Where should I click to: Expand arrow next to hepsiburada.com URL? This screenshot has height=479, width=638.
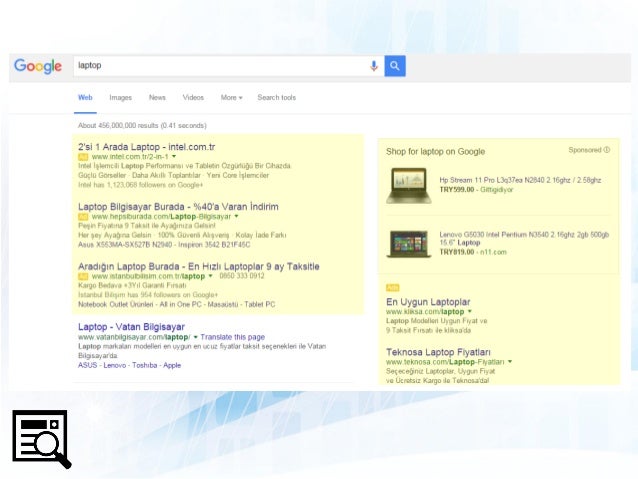coord(236,216)
